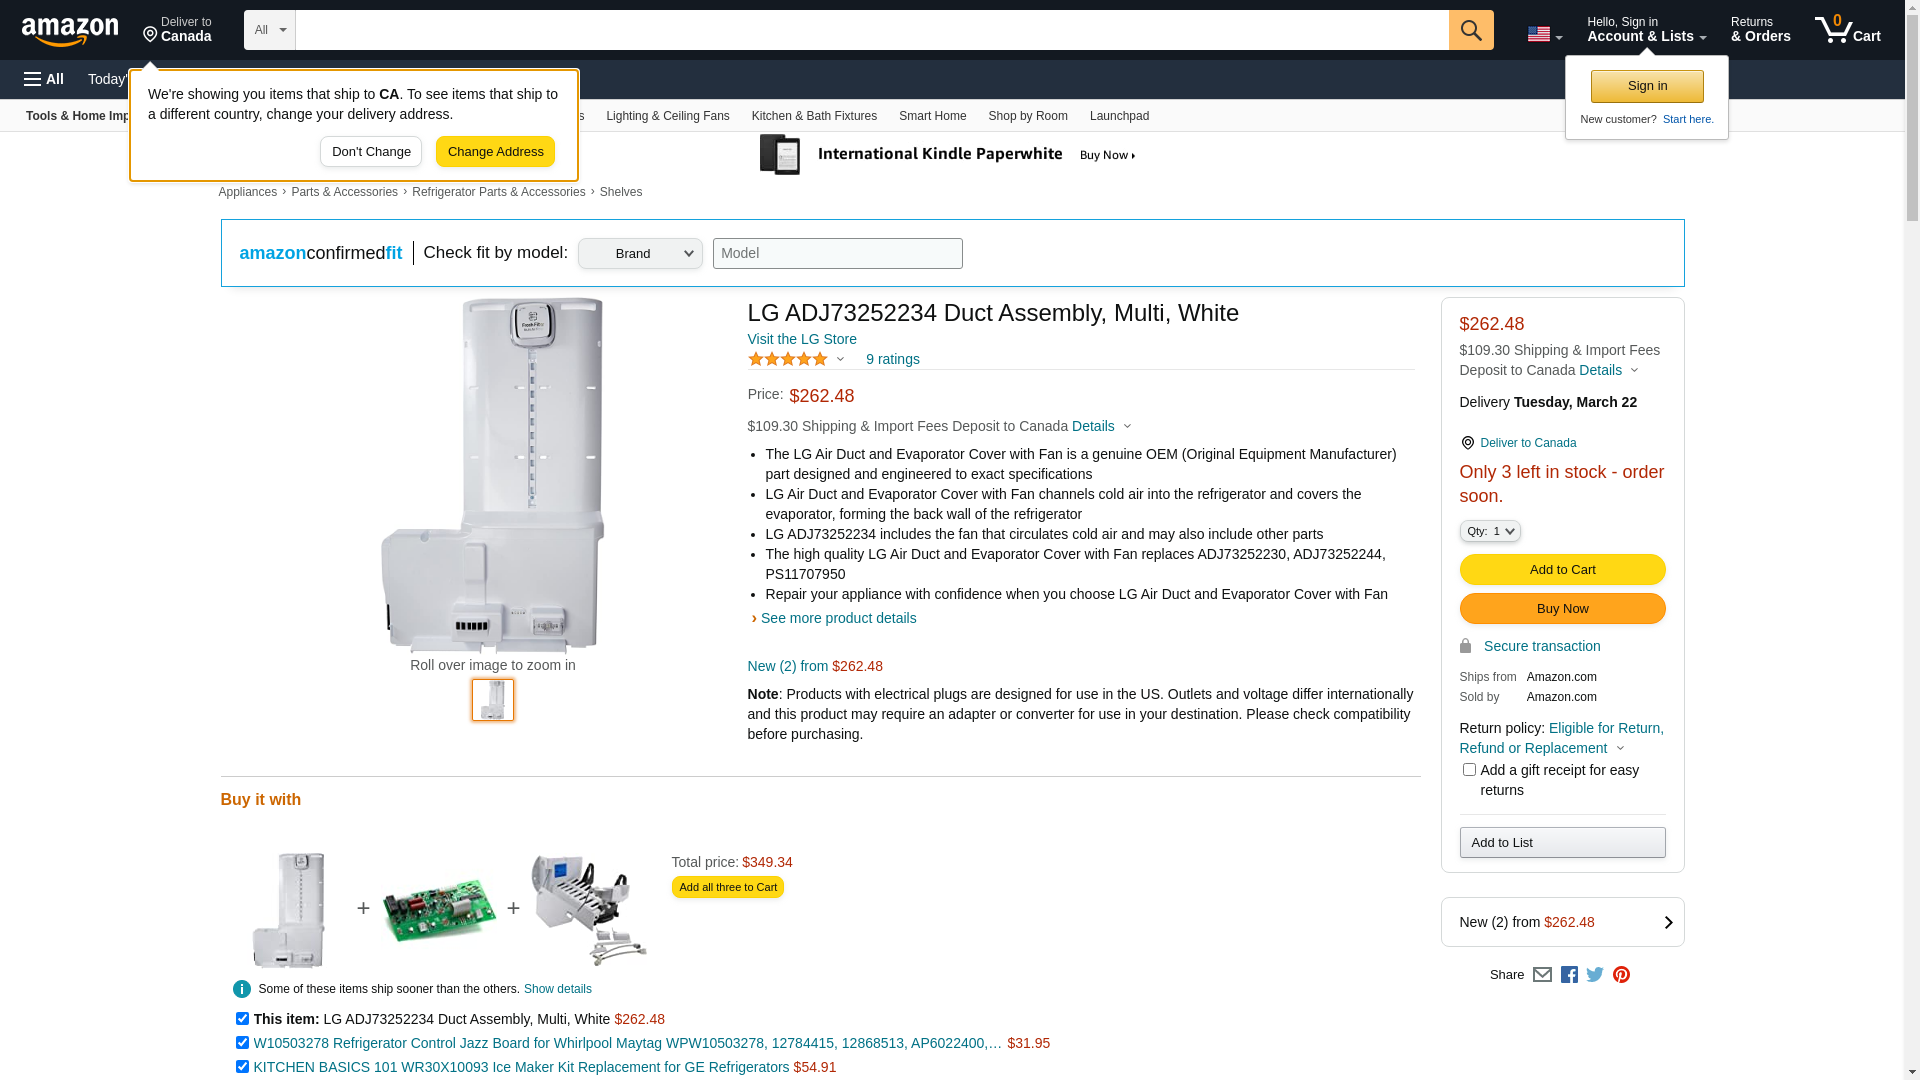
Task: Uncheck the Jazz Board bundle item
Action: click(242, 1043)
